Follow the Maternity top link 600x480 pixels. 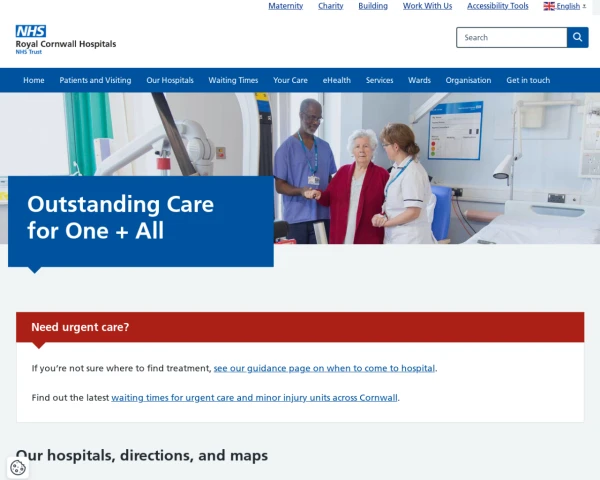click(x=285, y=6)
